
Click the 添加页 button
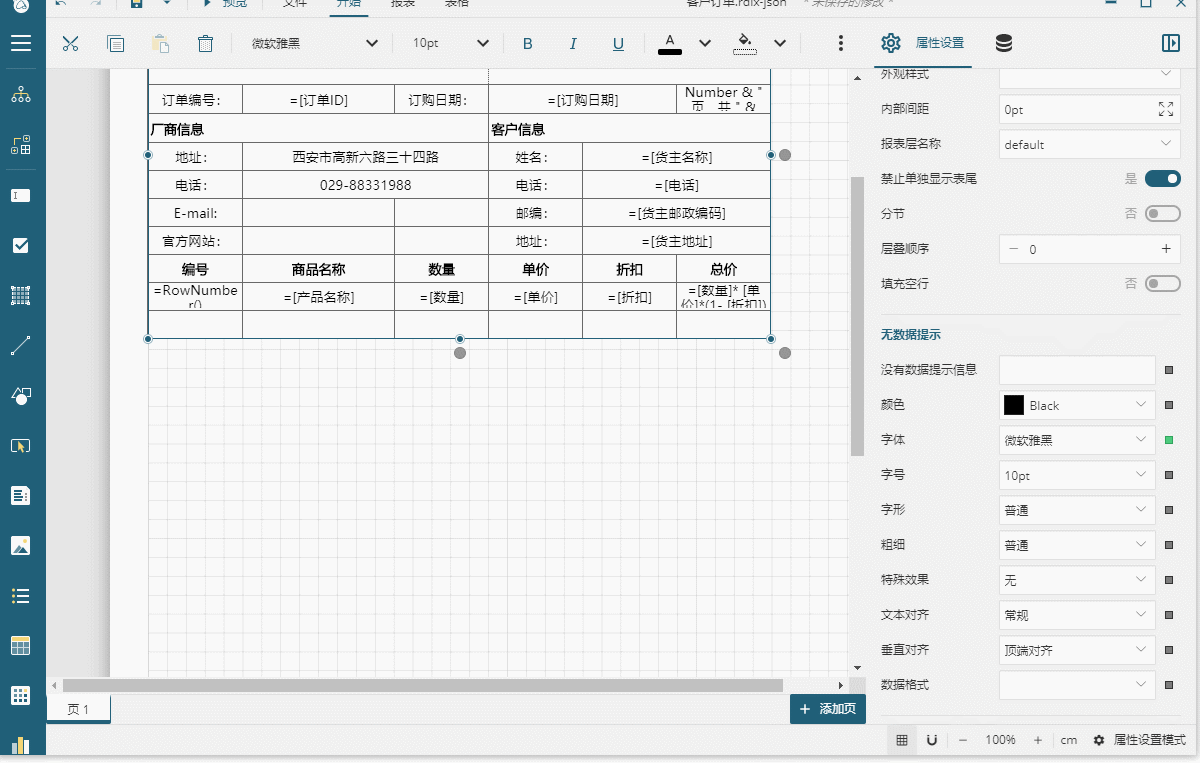click(x=828, y=709)
